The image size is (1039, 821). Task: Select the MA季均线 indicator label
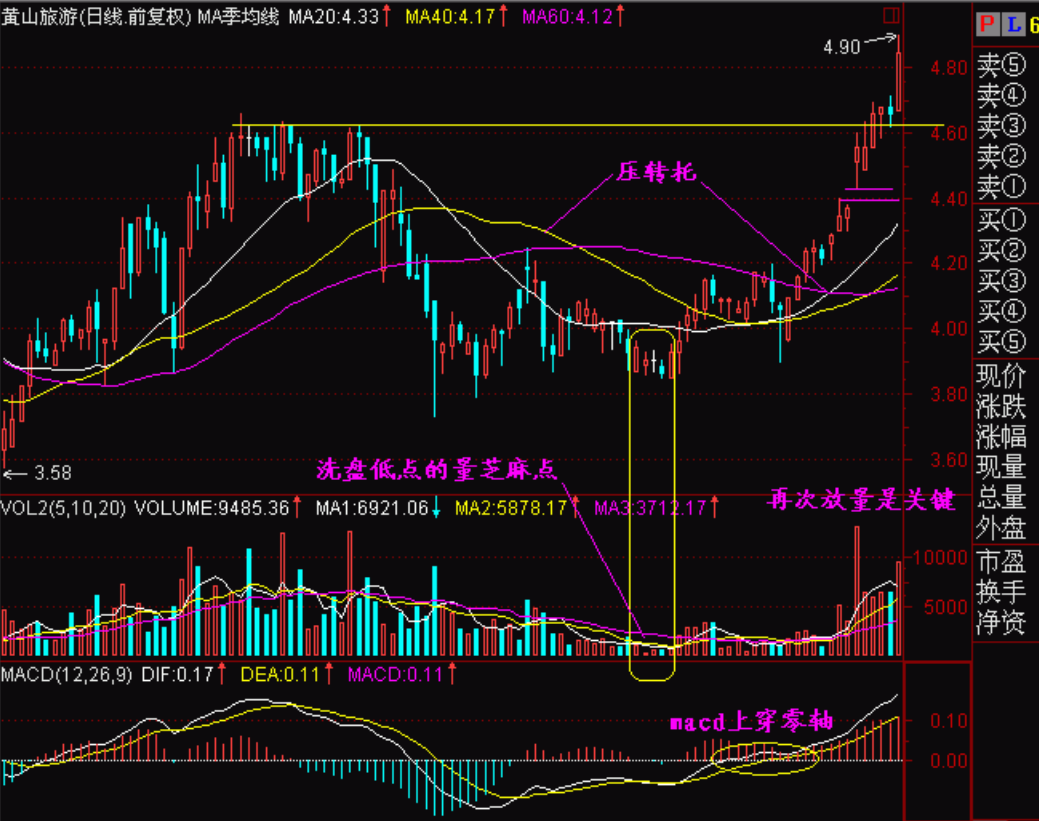point(238,16)
